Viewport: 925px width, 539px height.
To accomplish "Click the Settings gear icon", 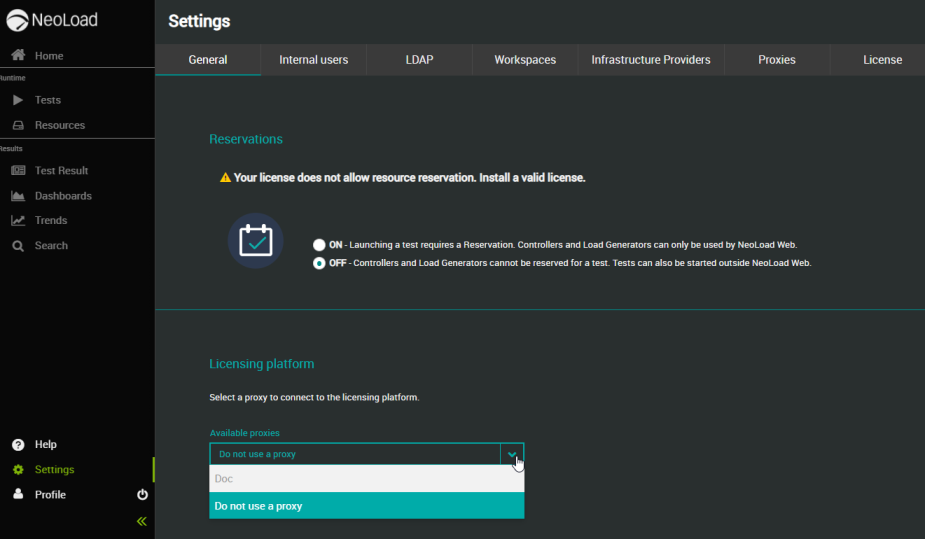I will pyautogui.click(x=18, y=469).
